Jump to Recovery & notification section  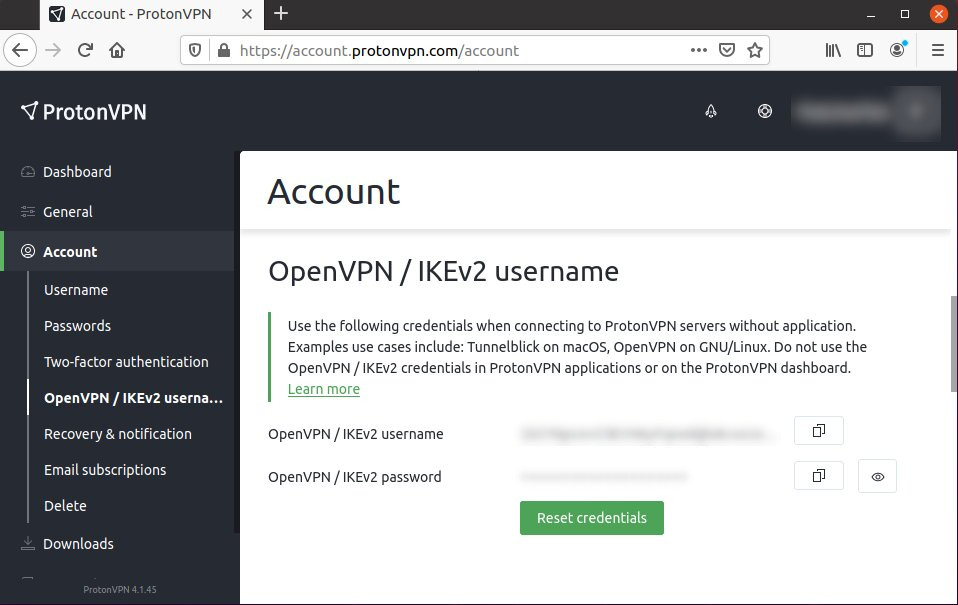pos(118,434)
